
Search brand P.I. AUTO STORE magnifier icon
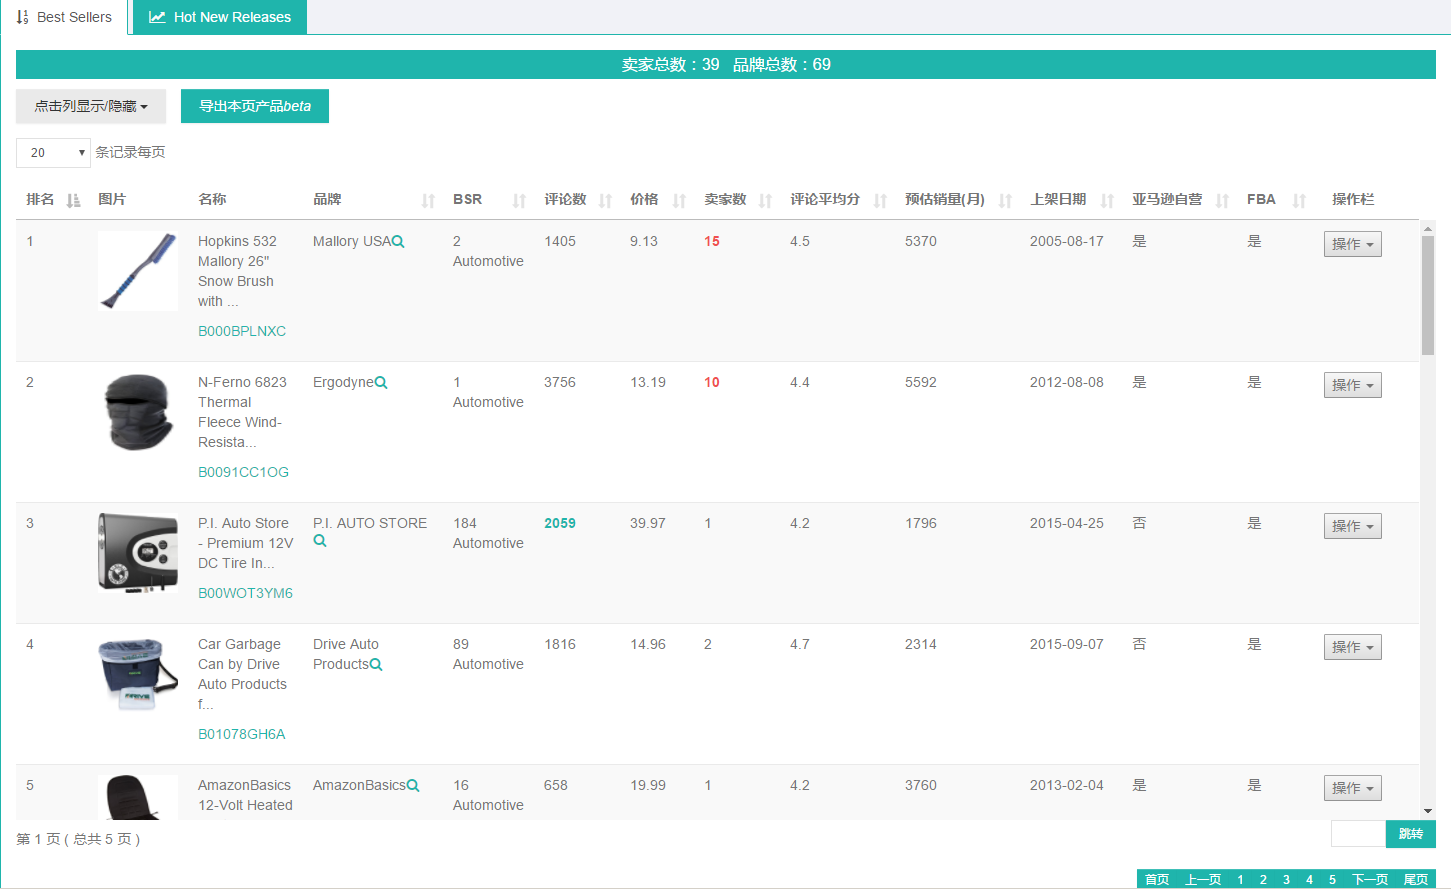[320, 541]
